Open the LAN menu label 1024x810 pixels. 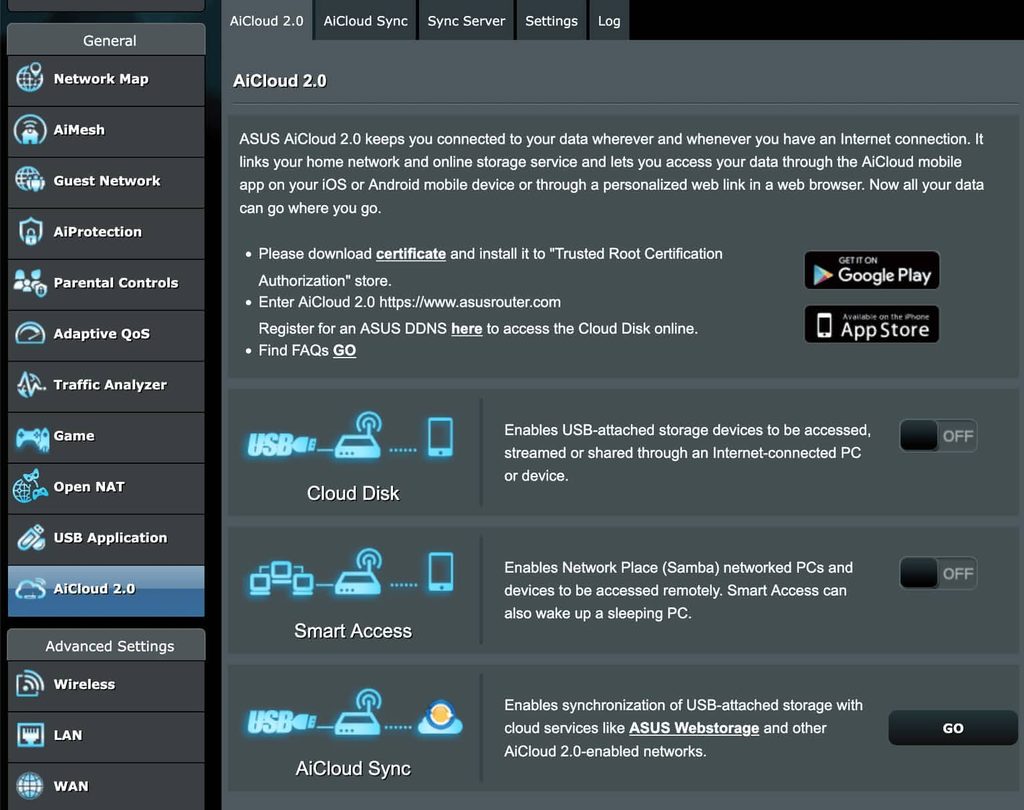(68, 735)
